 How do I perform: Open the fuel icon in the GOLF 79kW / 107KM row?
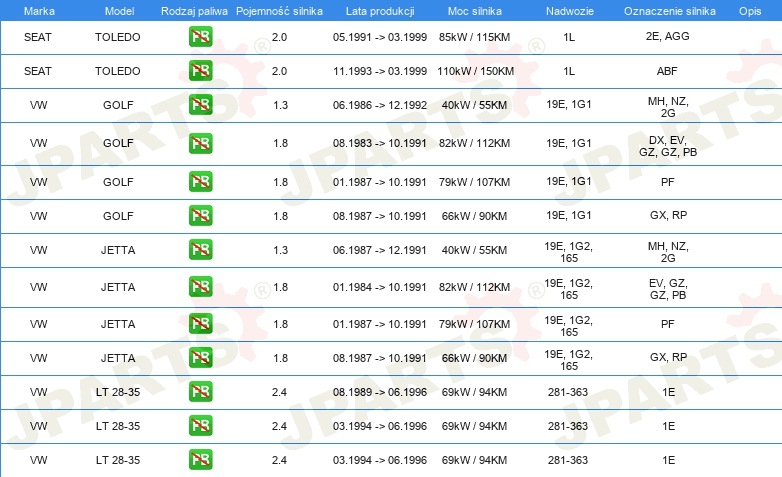click(200, 182)
